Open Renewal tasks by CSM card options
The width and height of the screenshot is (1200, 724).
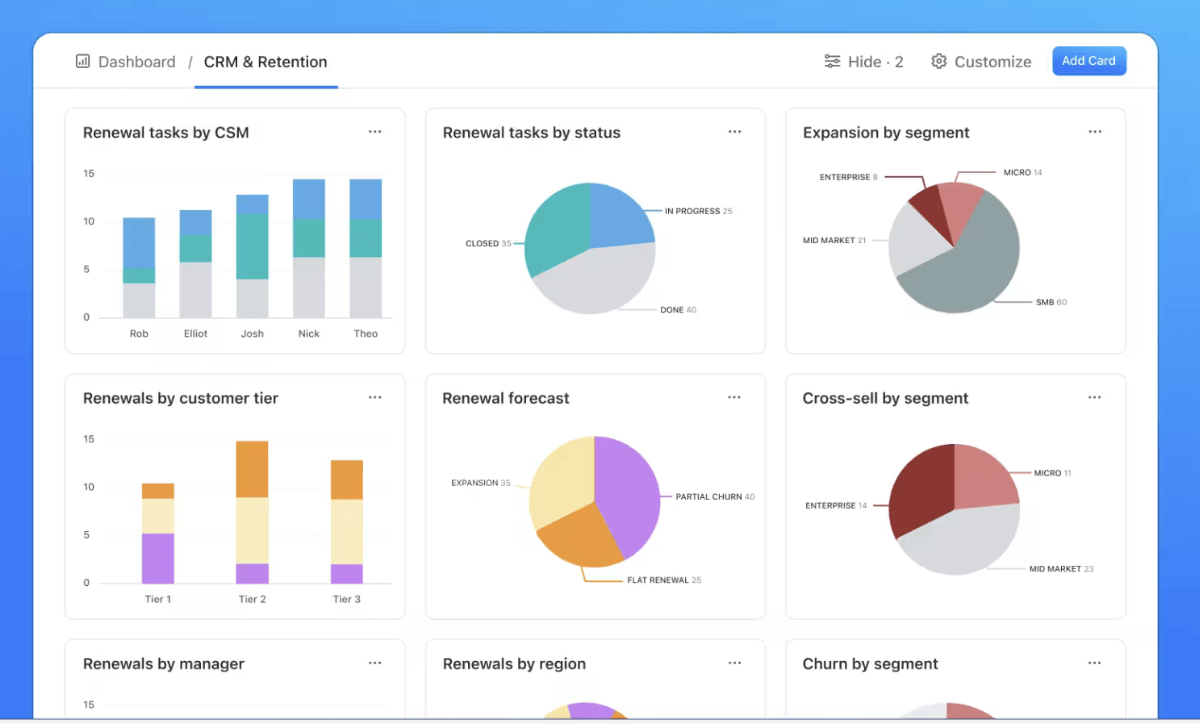[x=375, y=132]
